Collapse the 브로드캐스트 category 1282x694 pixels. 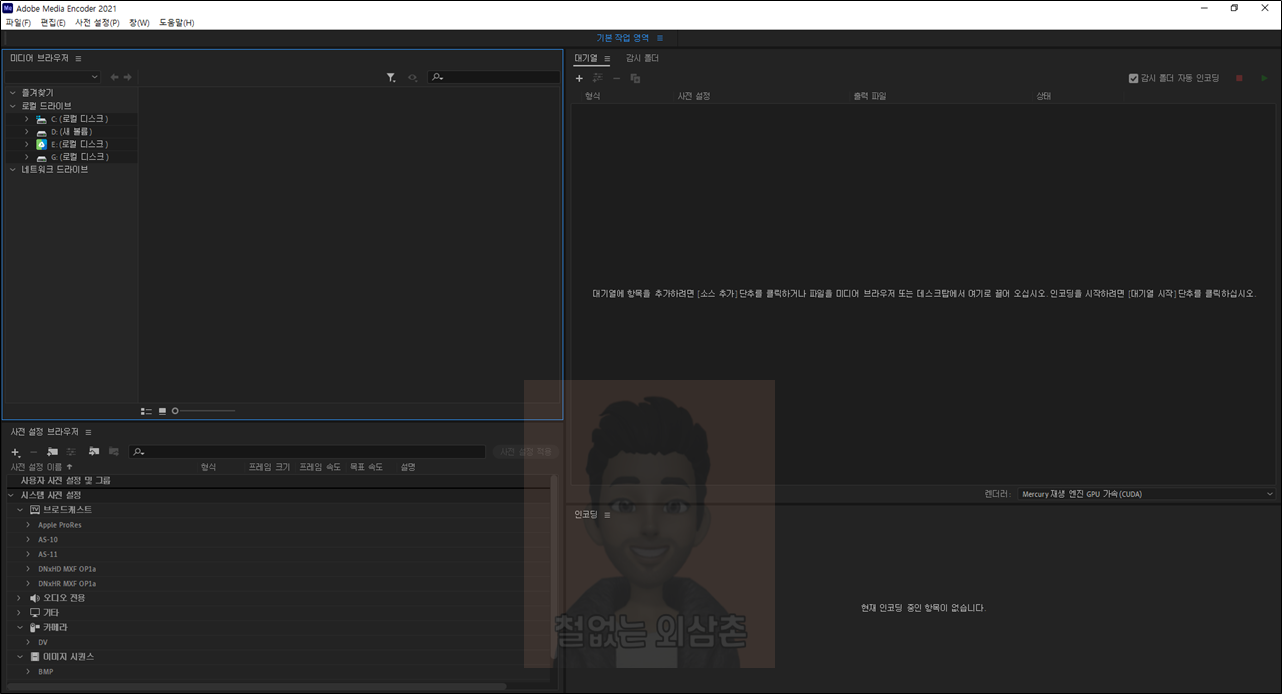(x=20, y=510)
